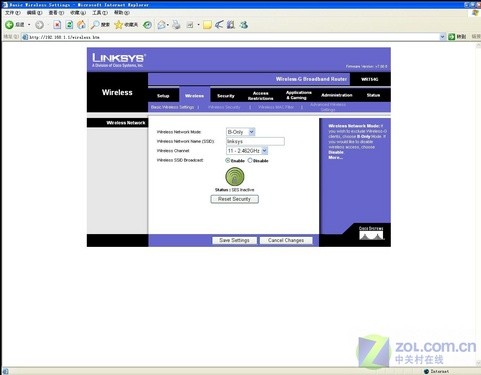Switch to the Administration tab
This screenshot has width=481, height=375.
[x=337, y=95]
